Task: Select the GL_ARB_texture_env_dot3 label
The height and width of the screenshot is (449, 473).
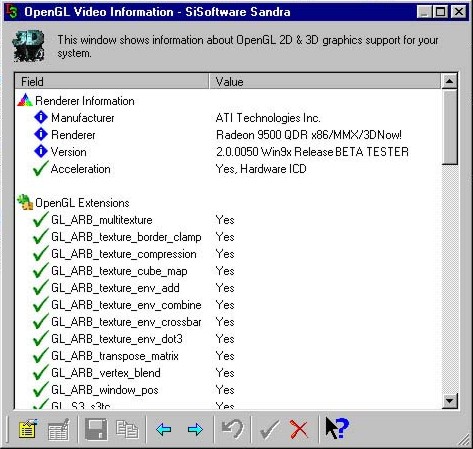Action: point(117,339)
